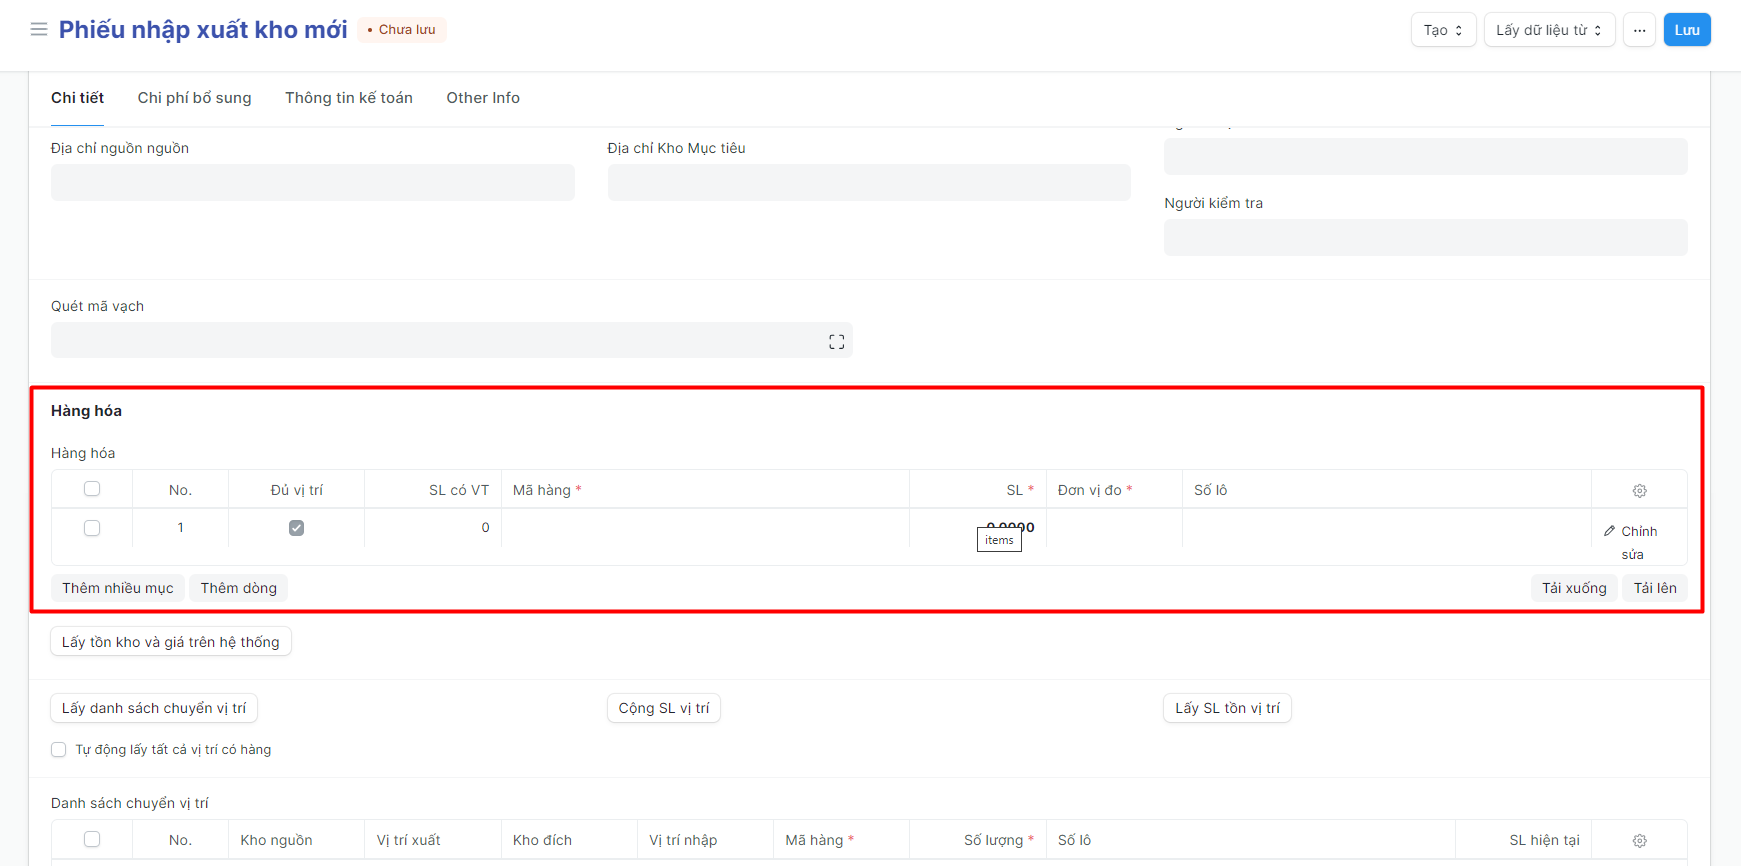The width and height of the screenshot is (1741, 866).
Task: Open Danh sách chuyển vị trí settings gear
Action: point(1639,841)
